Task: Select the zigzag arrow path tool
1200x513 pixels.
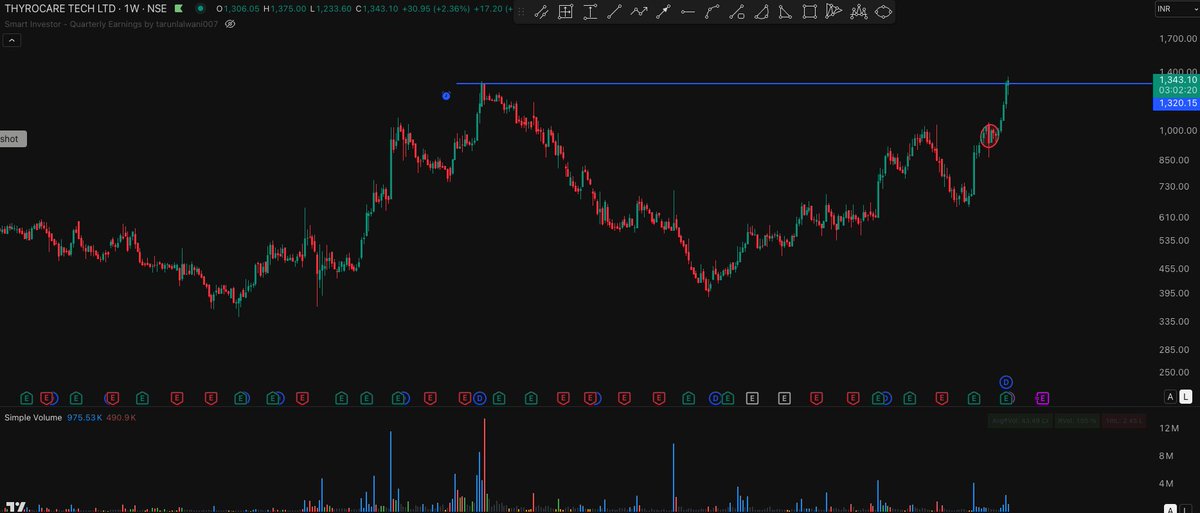Action: click(638, 12)
